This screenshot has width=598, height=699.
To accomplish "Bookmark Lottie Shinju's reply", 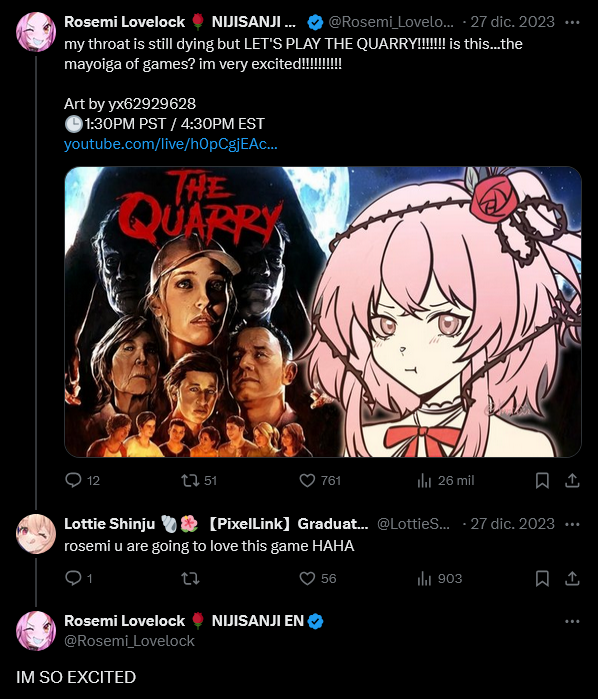I will (542, 578).
